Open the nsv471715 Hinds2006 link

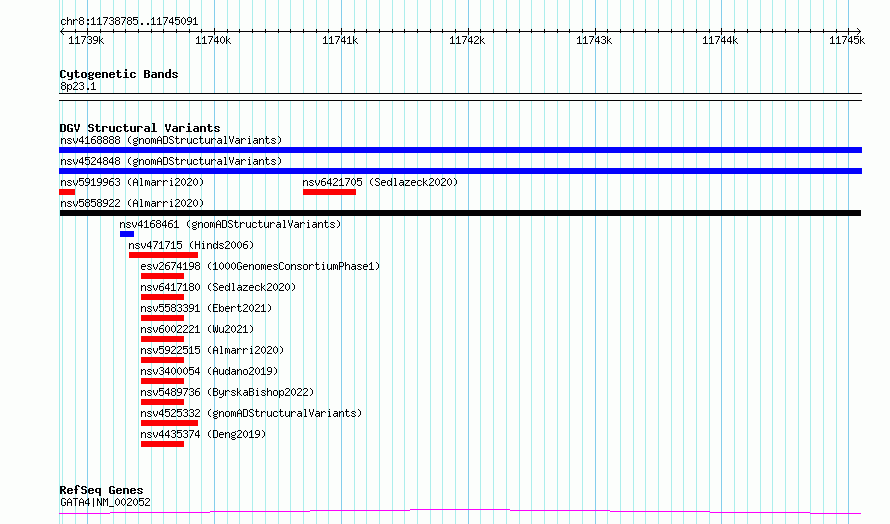(x=191, y=245)
